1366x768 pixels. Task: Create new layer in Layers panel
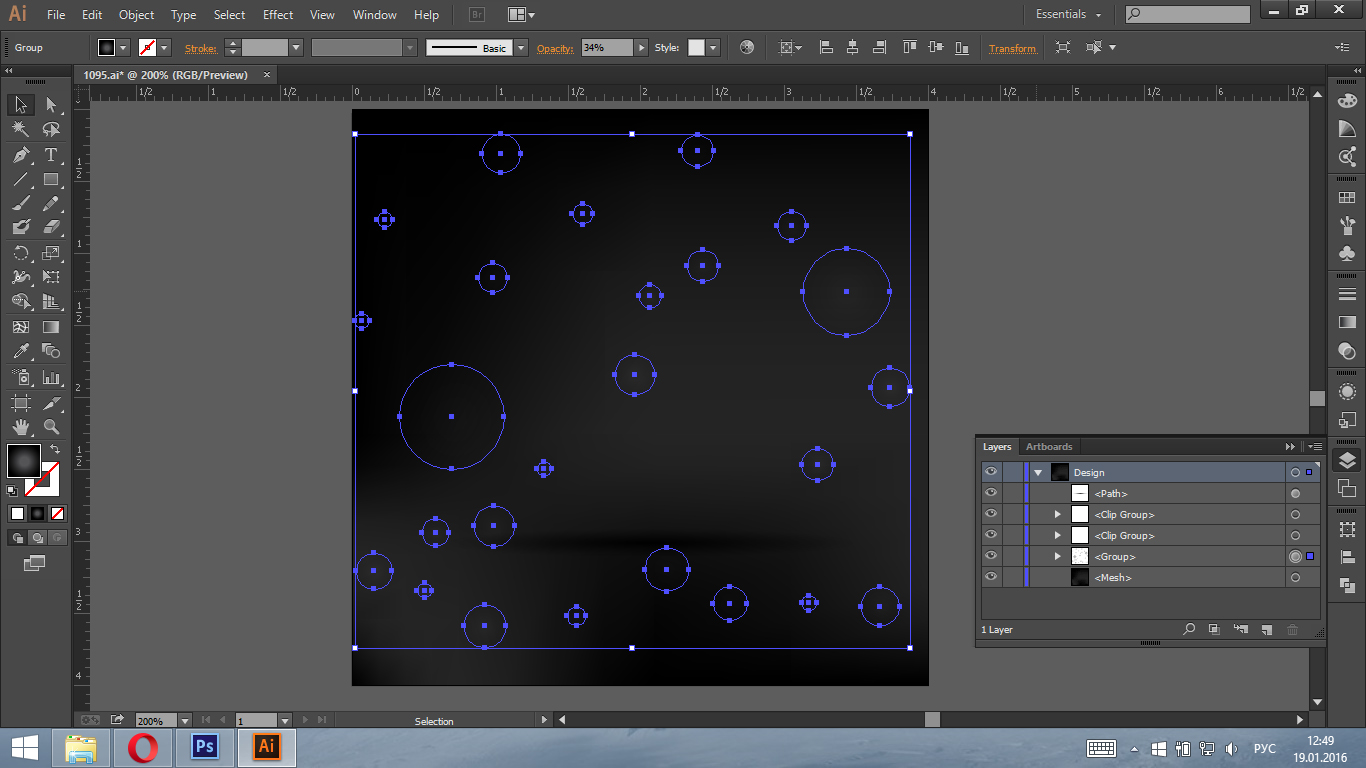1266,630
